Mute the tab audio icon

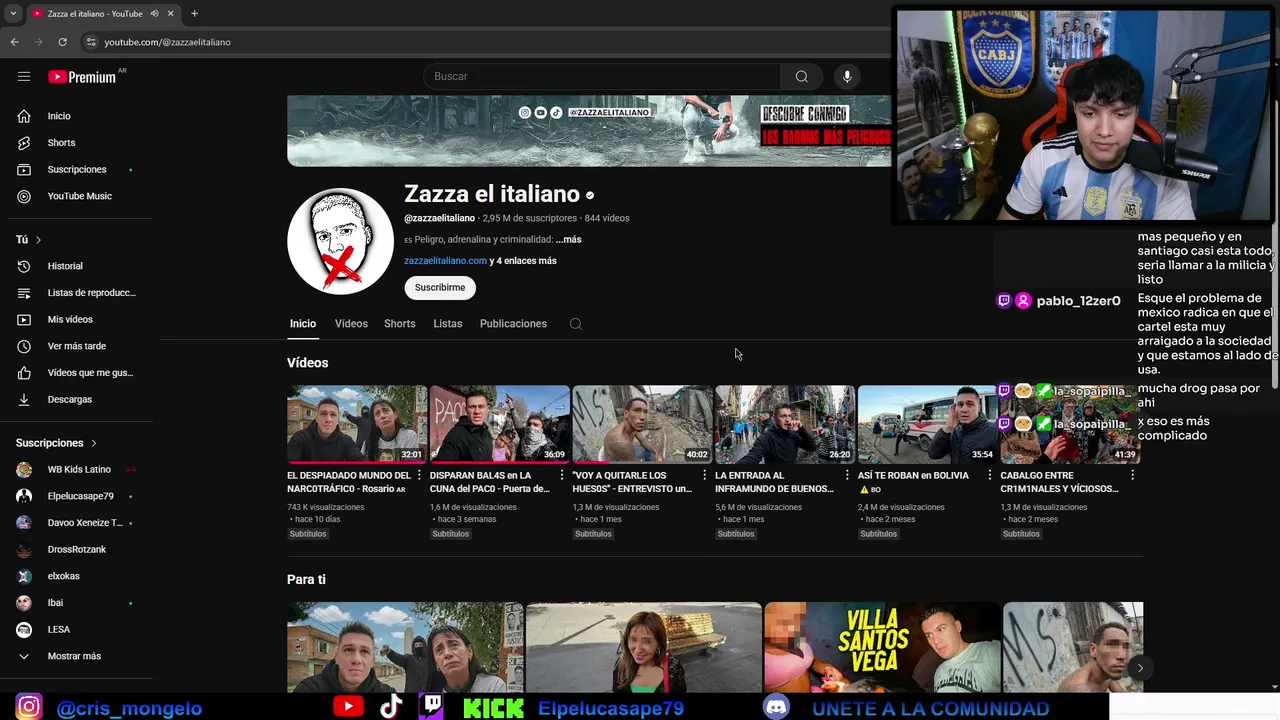click(x=155, y=13)
